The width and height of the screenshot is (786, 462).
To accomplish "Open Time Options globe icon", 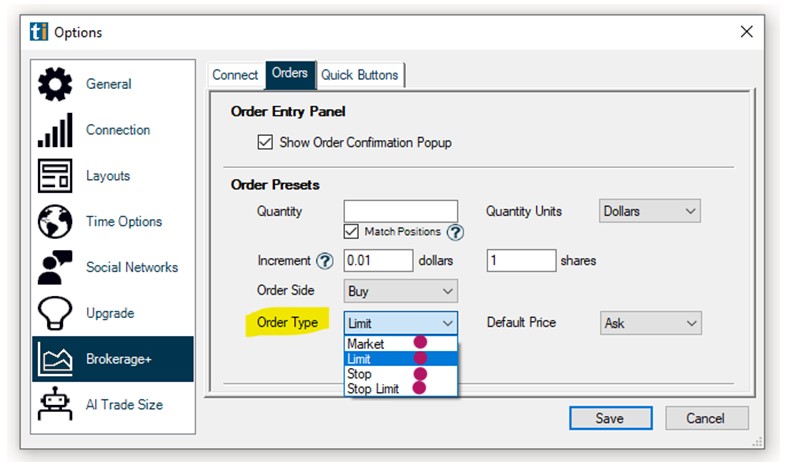I will [x=55, y=222].
